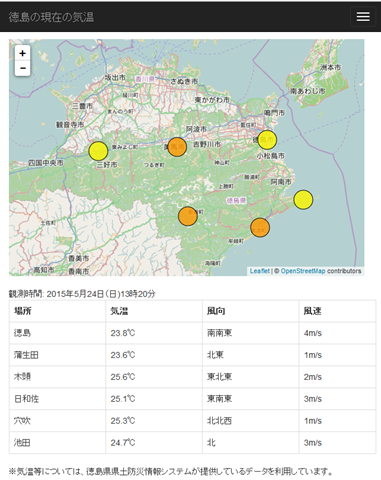Open the Leaflet attribution link
381x480 pixels.
pos(260,271)
